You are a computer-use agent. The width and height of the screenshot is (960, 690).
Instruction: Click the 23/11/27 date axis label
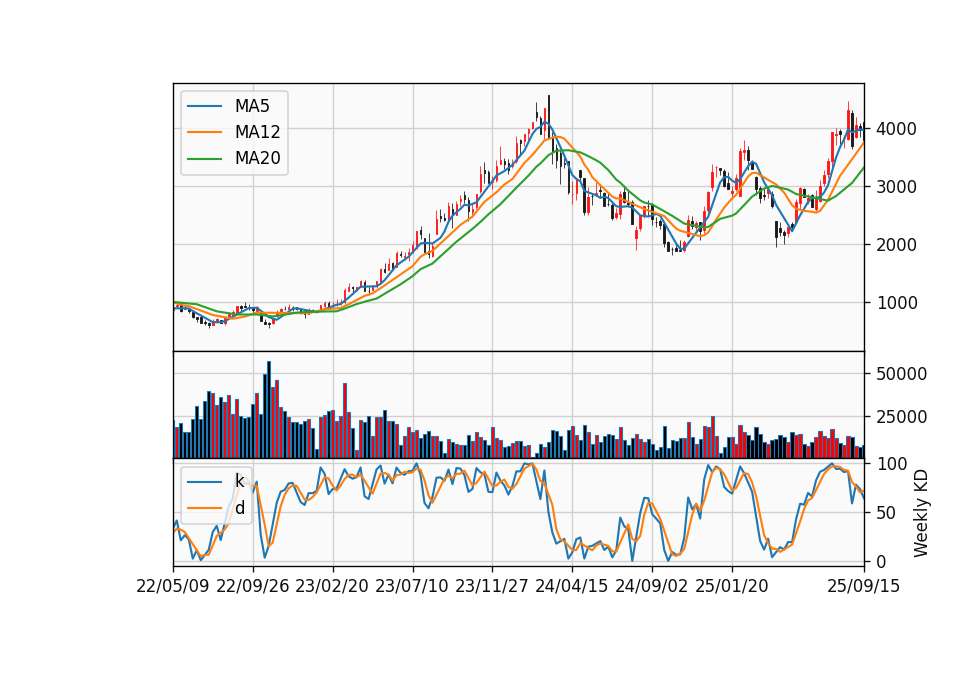click(x=492, y=586)
